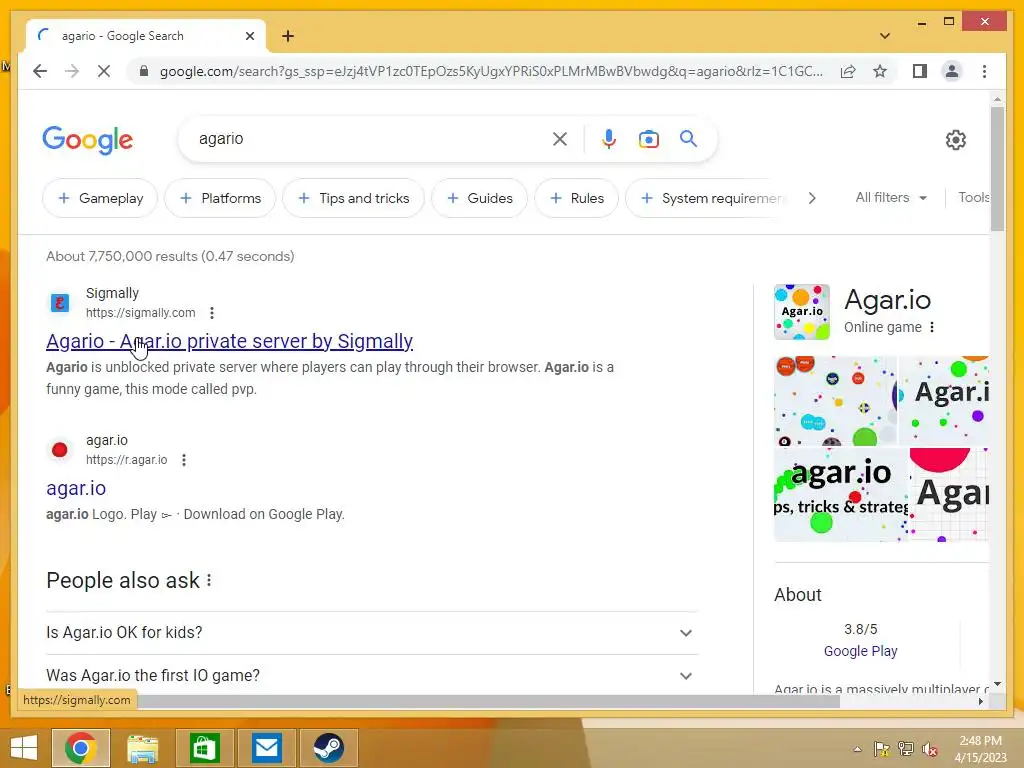Open the Chrome side panel icon
Image resolution: width=1024 pixels, height=768 pixels.
coord(920,71)
